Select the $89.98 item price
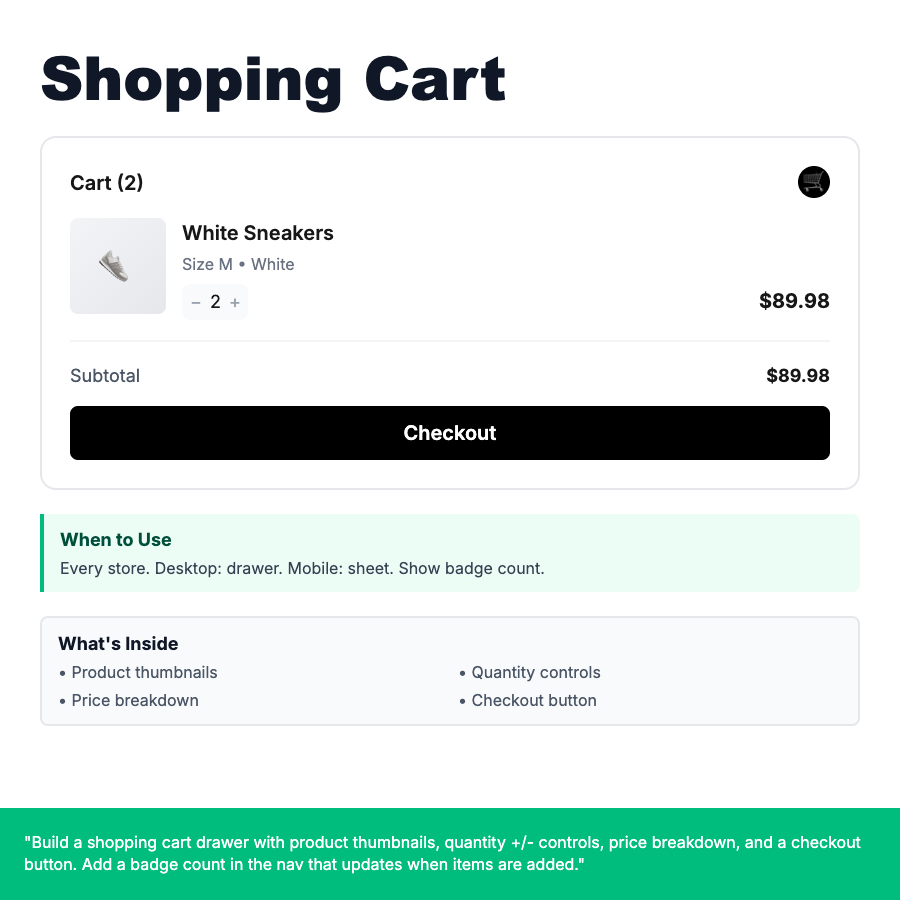Screen dimensions: 900x900 click(x=793, y=300)
